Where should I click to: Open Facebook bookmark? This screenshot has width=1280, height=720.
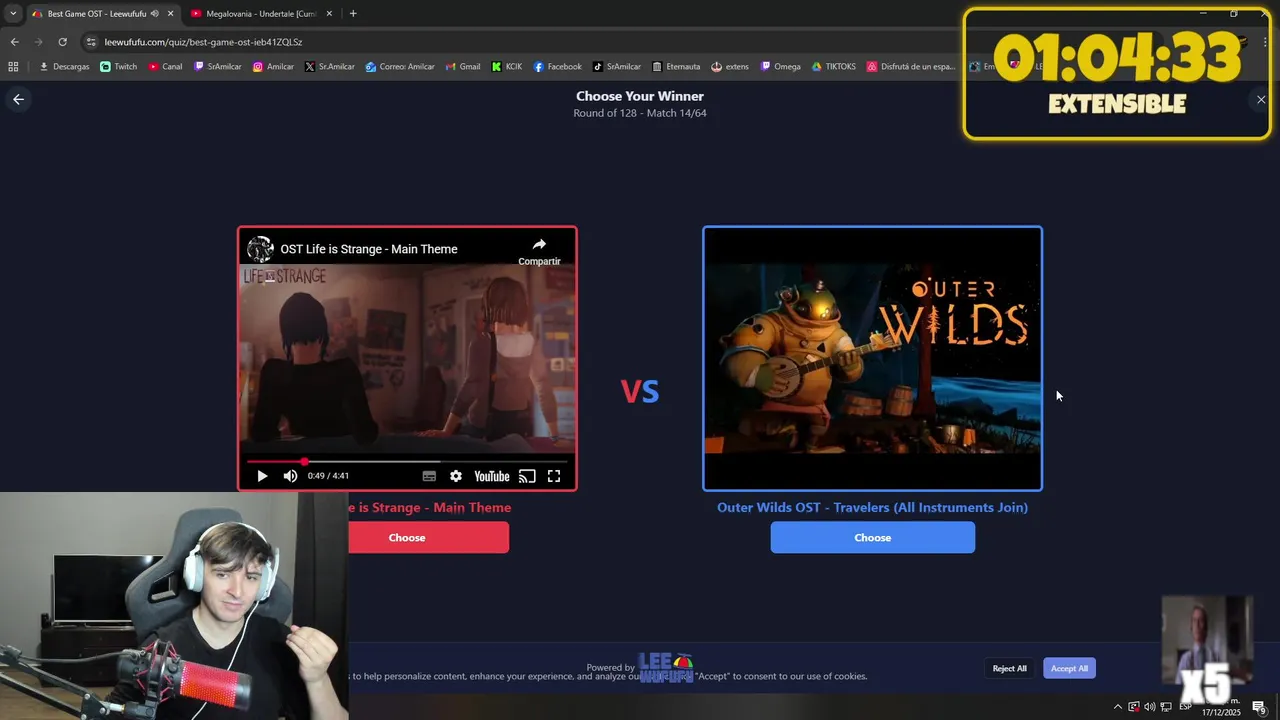[x=558, y=67]
